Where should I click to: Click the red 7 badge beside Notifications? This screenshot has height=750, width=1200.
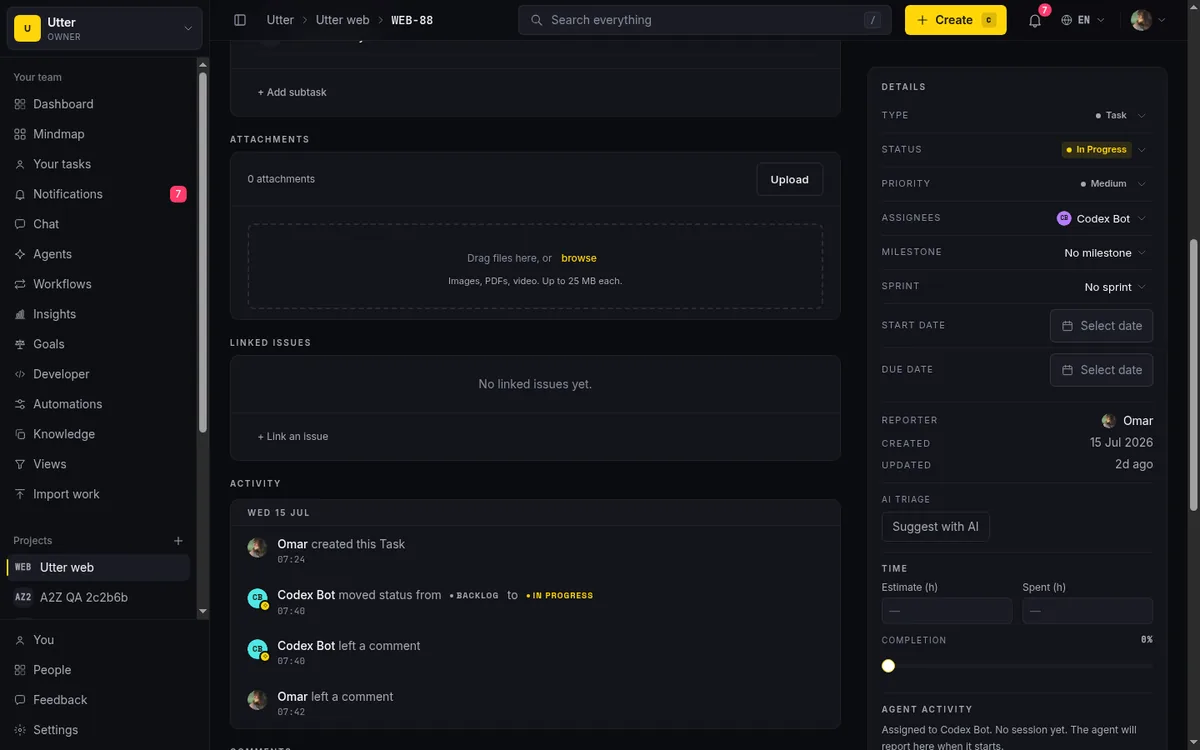(178, 194)
